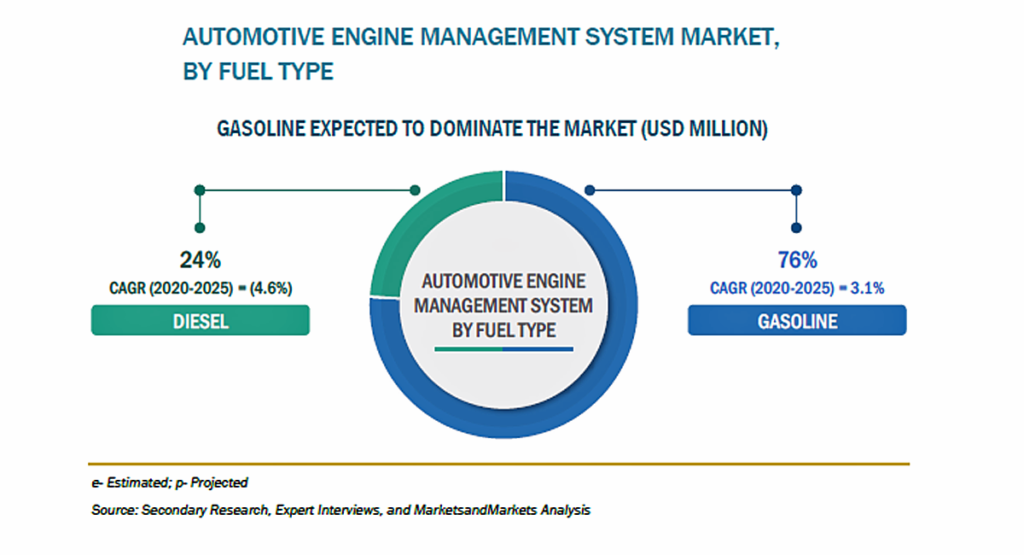Click the diesel CAGR (2020-2025) = (4.6%) text
The image size is (1024, 555).
[x=200, y=288]
